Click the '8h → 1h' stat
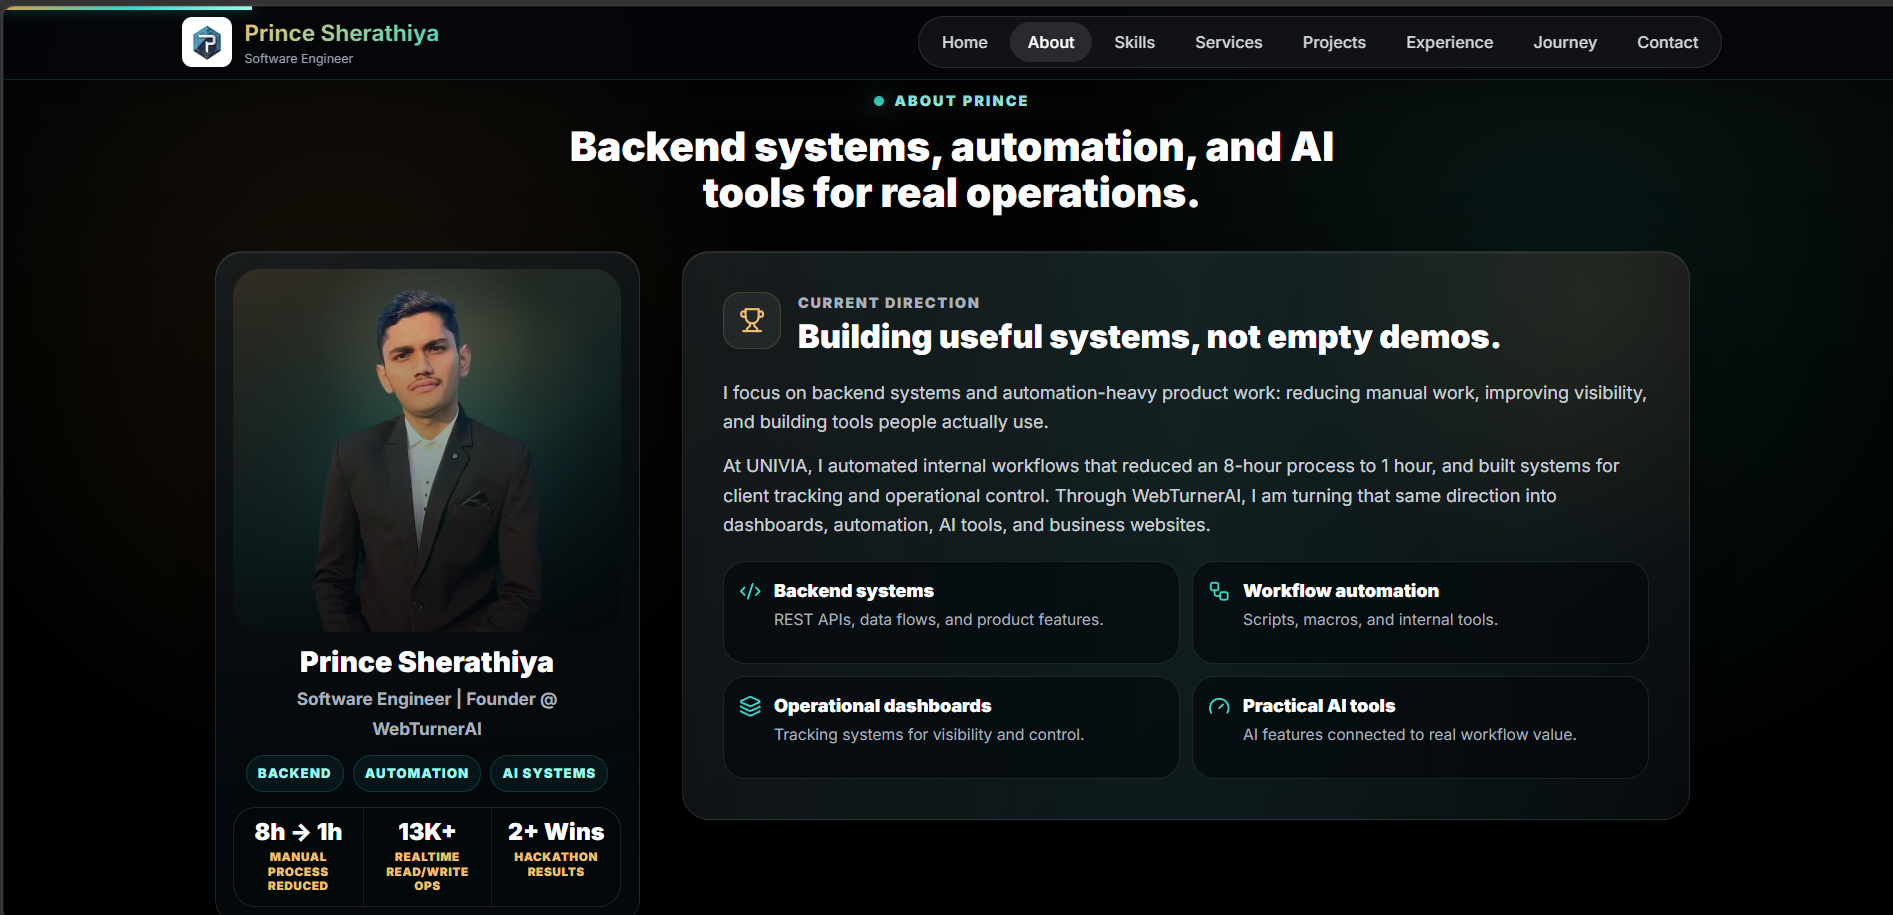Image resolution: width=1893 pixels, height=915 pixels. tap(298, 832)
